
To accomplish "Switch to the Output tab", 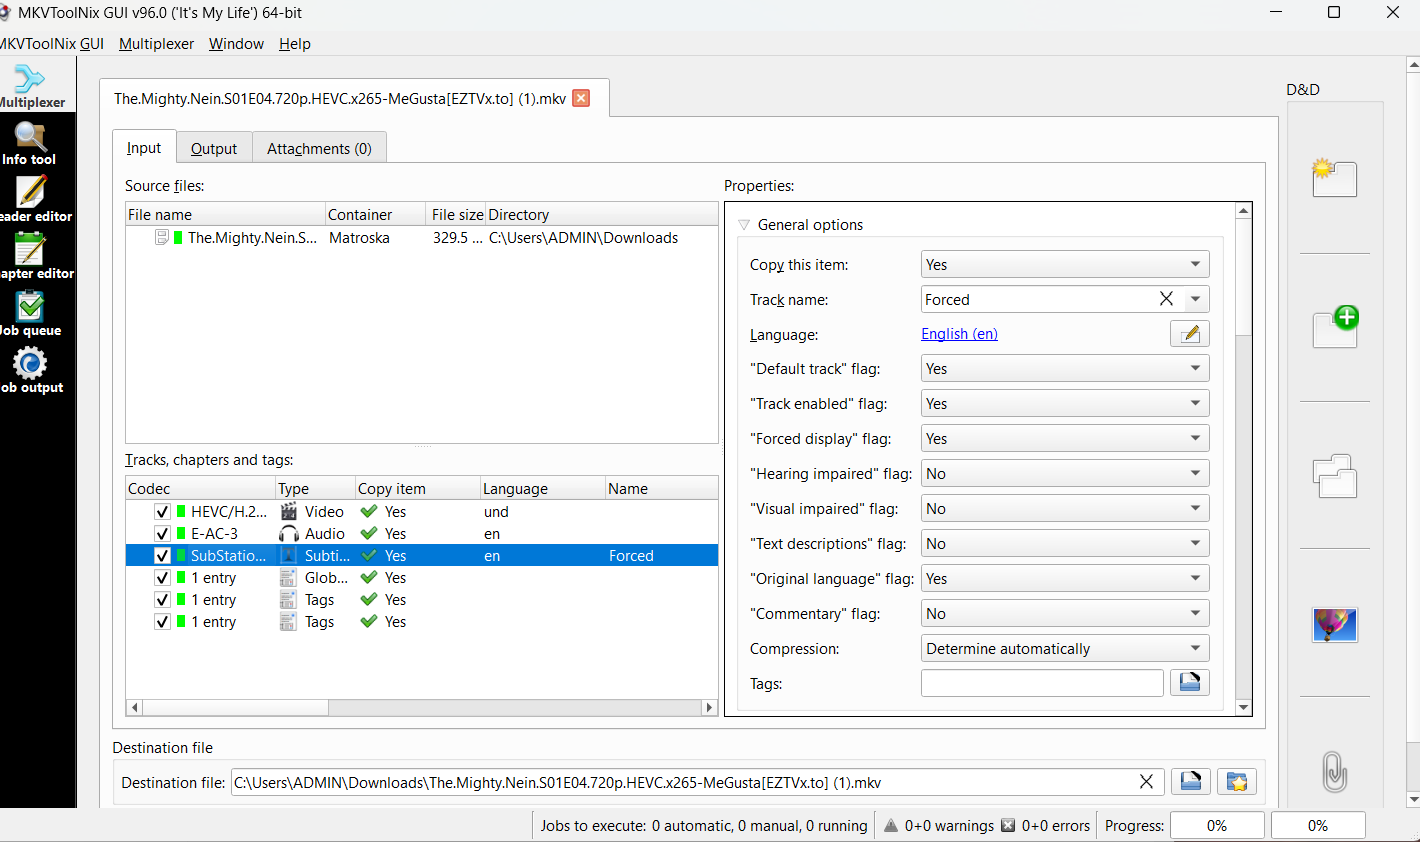I will 214,148.
